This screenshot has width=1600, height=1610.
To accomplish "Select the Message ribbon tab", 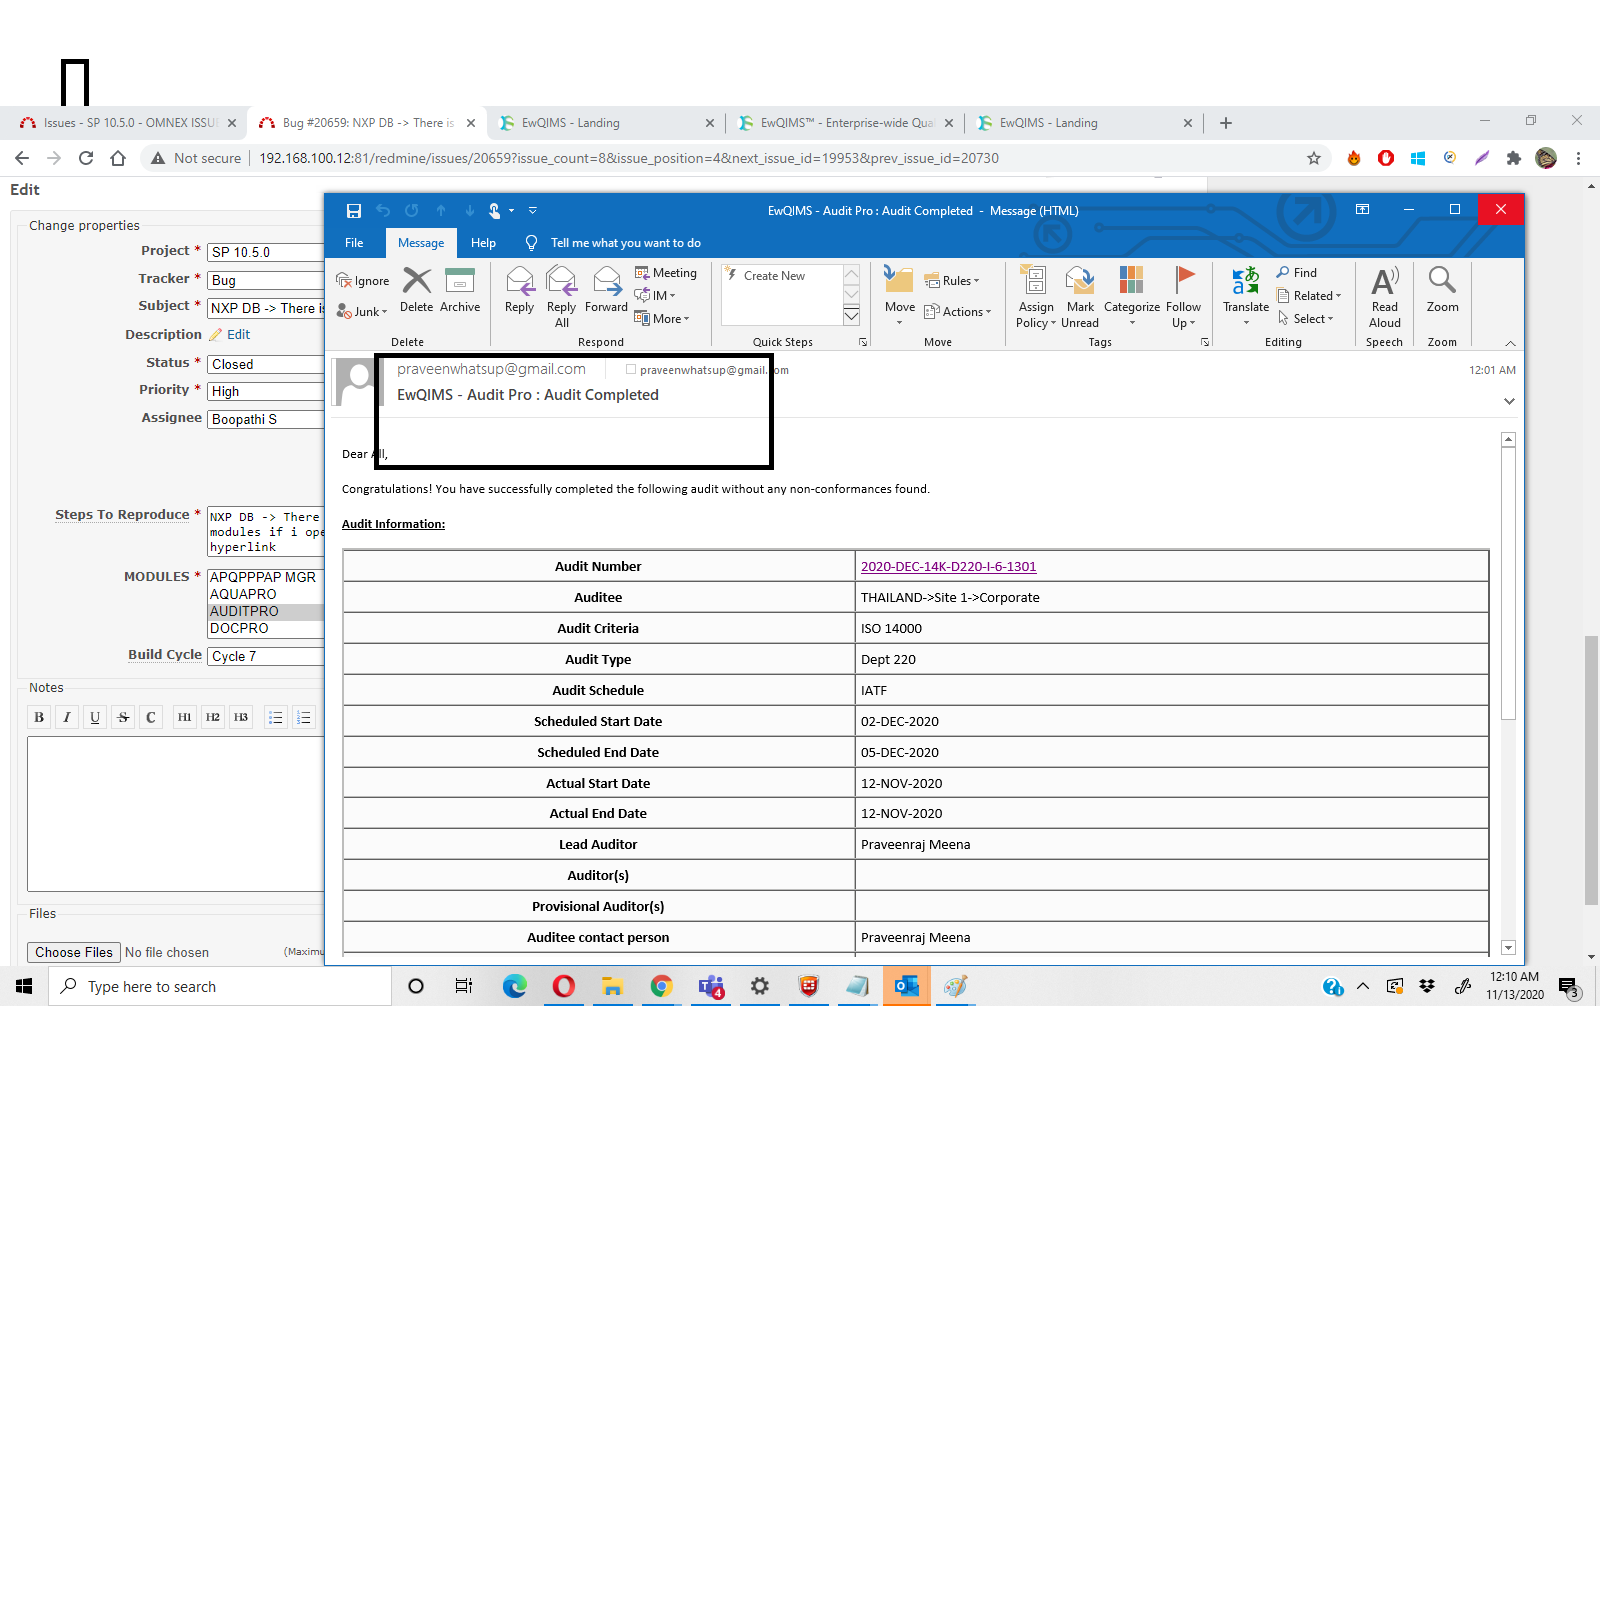I will coord(421,243).
